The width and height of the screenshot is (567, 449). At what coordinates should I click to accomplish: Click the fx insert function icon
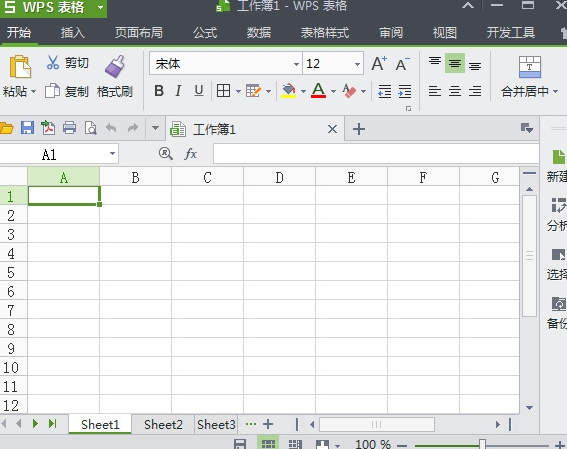[x=191, y=154]
